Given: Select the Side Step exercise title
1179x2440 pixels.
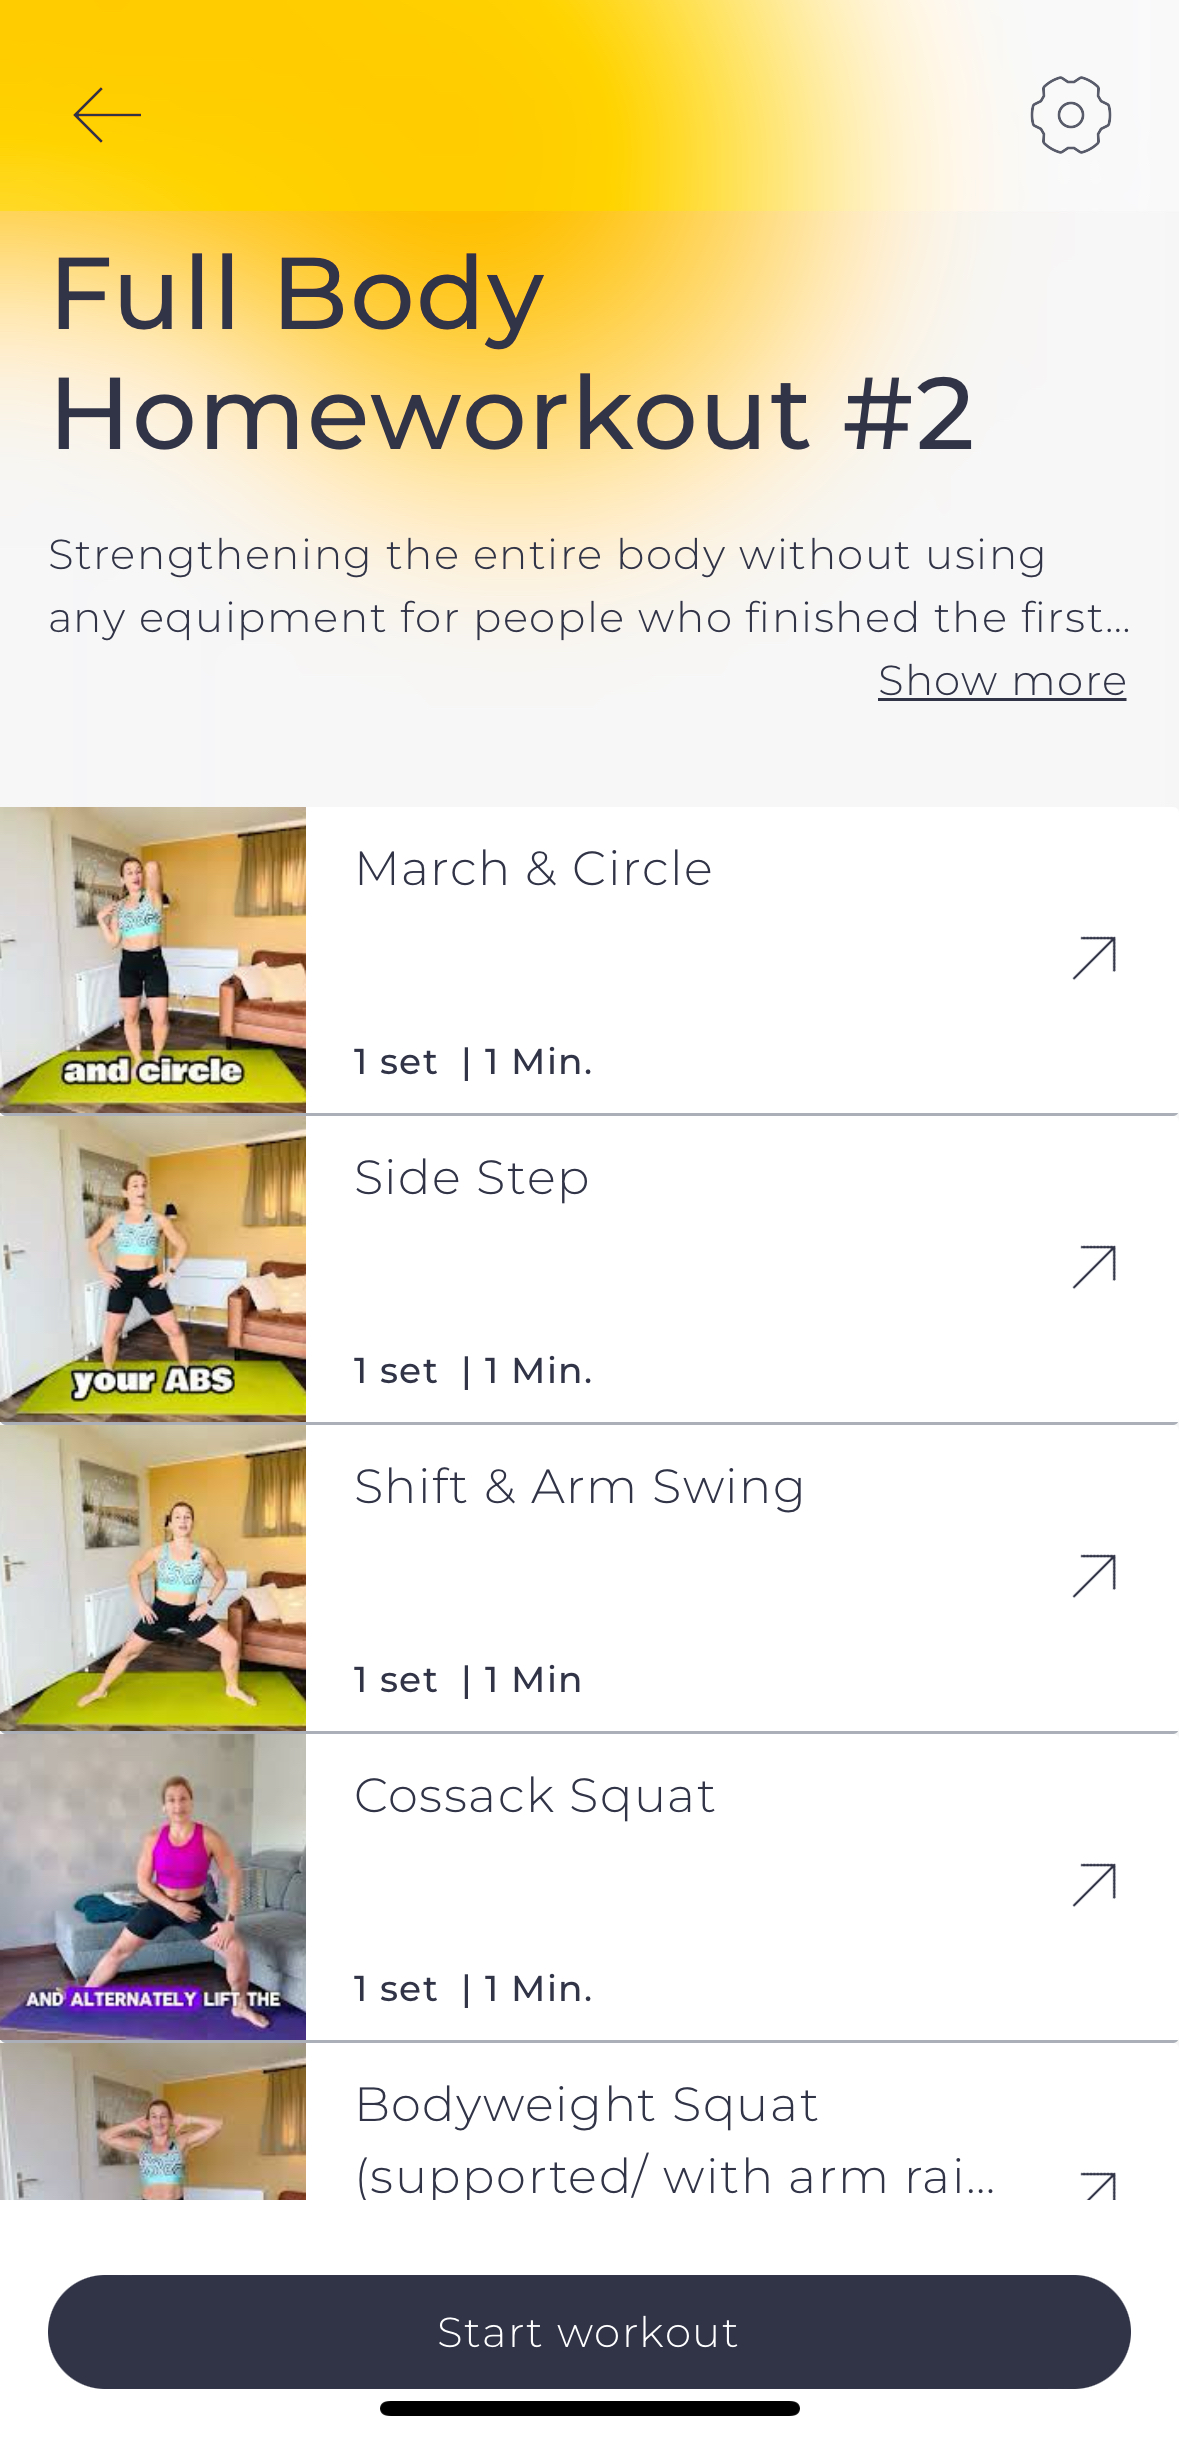Looking at the screenshot, I should click(472, 1177).
